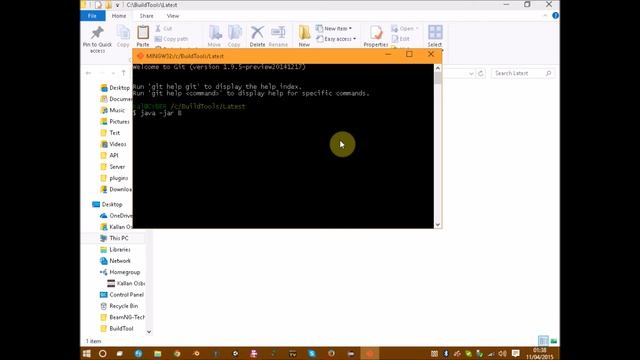Open Cortana search circle on taskbar
Screen dimensions: 640x360
click(x=102, y=353)
